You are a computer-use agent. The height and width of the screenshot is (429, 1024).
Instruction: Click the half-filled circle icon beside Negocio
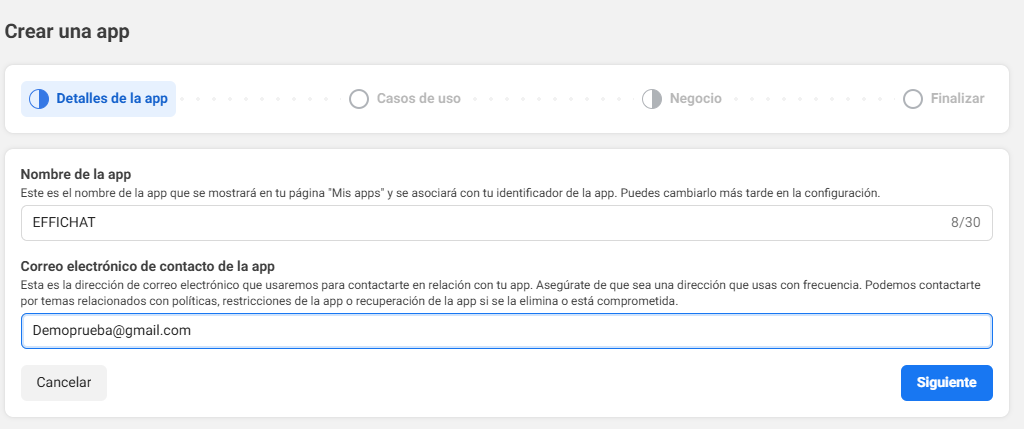tap(651, 99)
